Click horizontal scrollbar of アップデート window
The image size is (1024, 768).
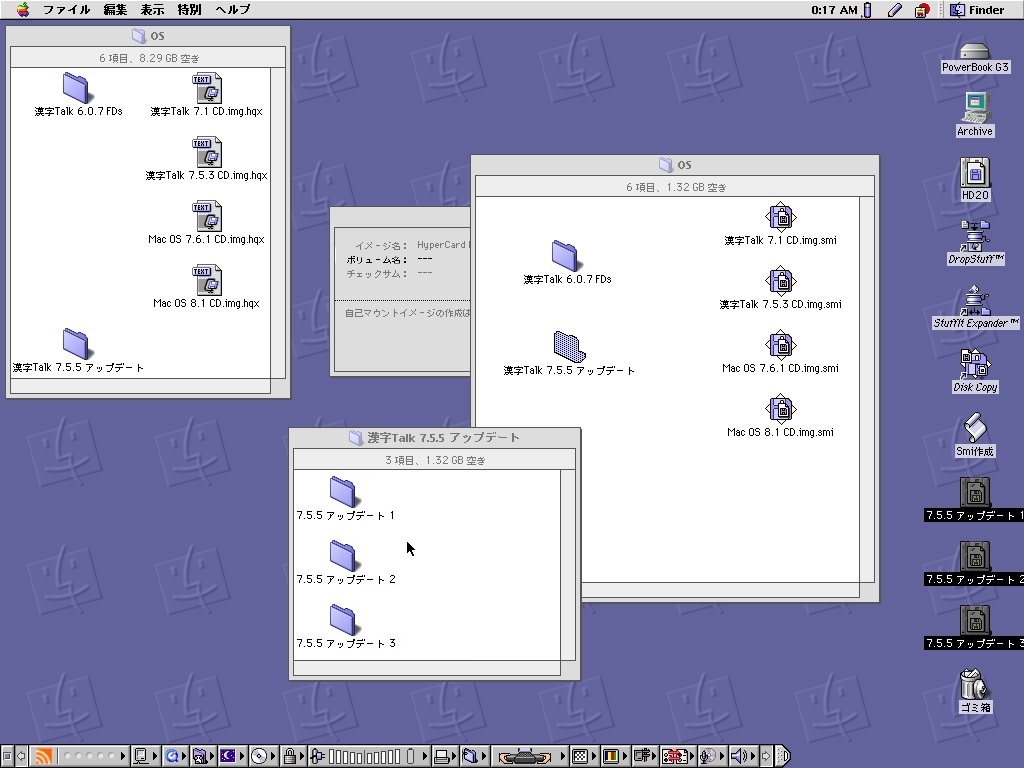click(x=427, y=668)
